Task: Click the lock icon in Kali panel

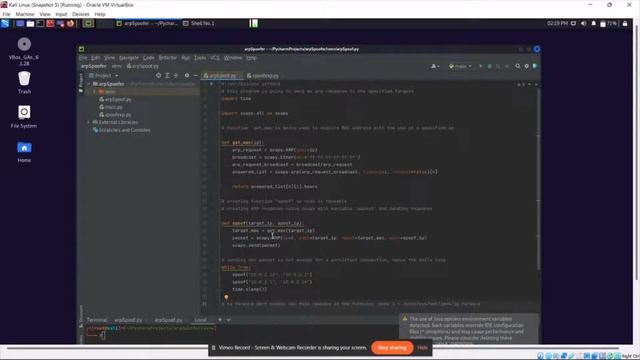Action: tap(625, 24)
